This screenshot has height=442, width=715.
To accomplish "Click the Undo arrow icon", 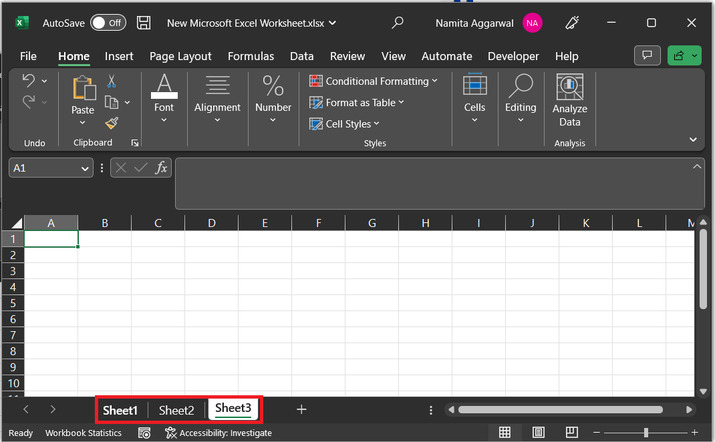I will pyautogui.click(x=29, y=81).
